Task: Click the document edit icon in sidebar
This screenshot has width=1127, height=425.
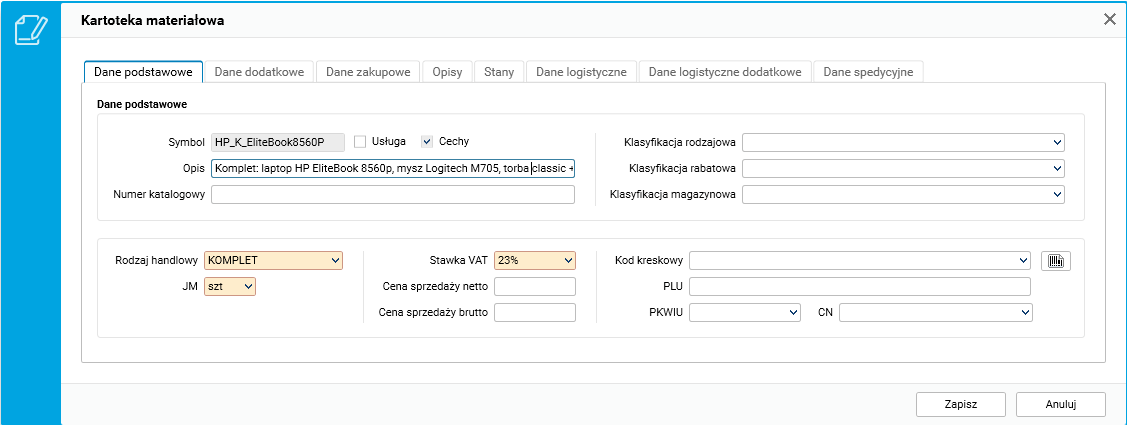Action: point(31,29)
